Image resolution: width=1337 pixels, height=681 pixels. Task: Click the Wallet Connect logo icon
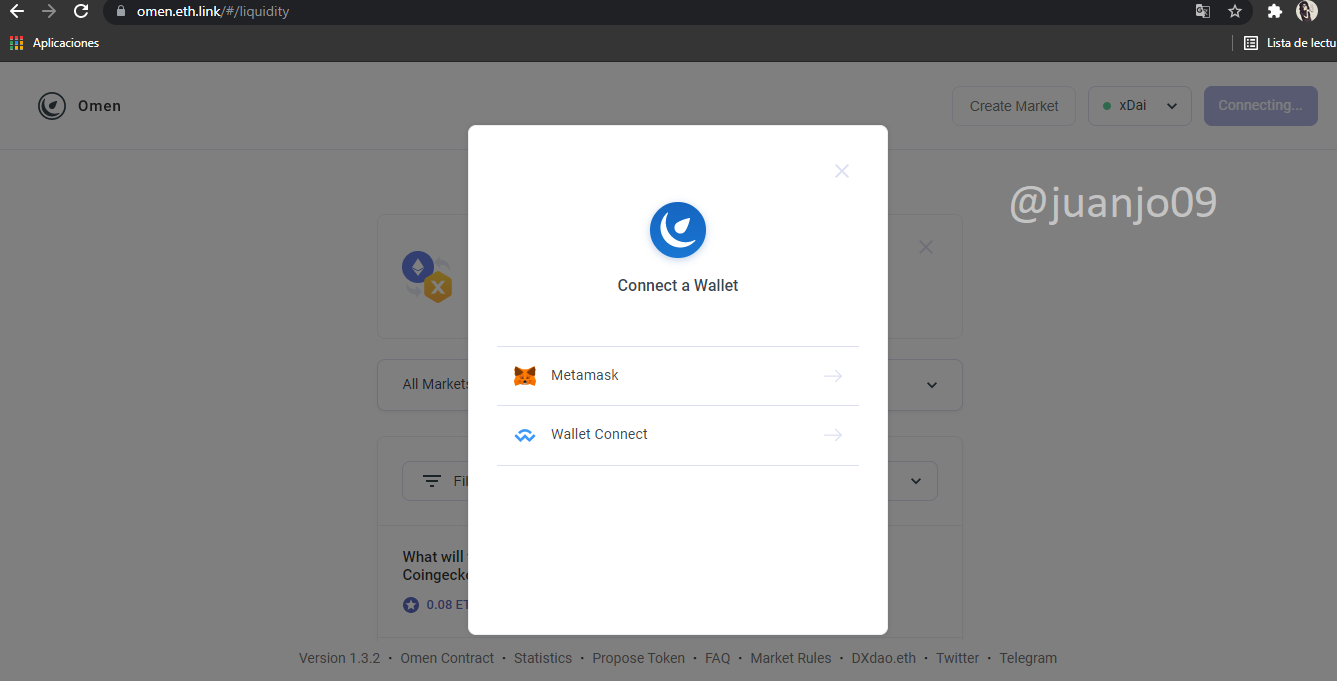(525, 435)
